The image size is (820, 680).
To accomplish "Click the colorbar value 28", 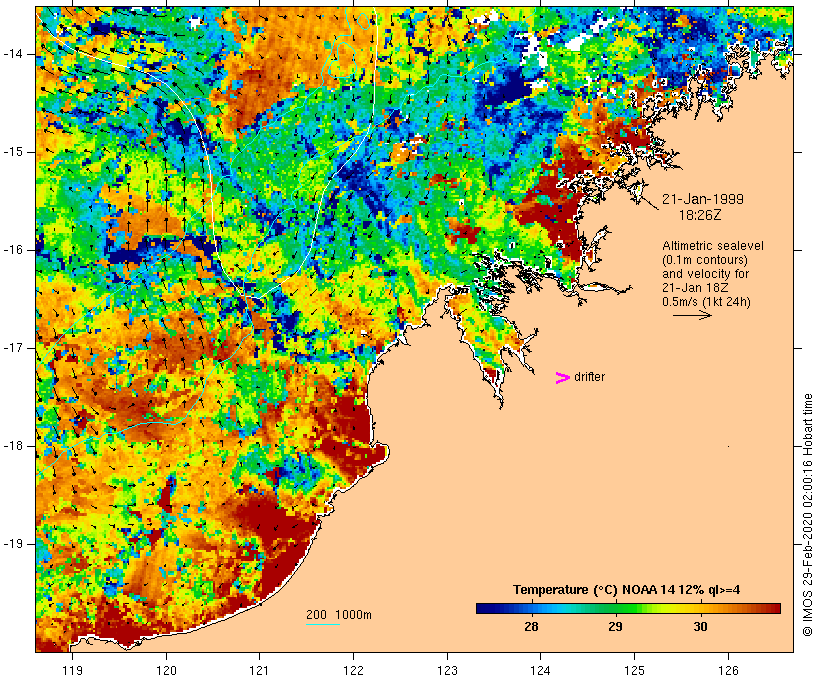I will point(531,626).
